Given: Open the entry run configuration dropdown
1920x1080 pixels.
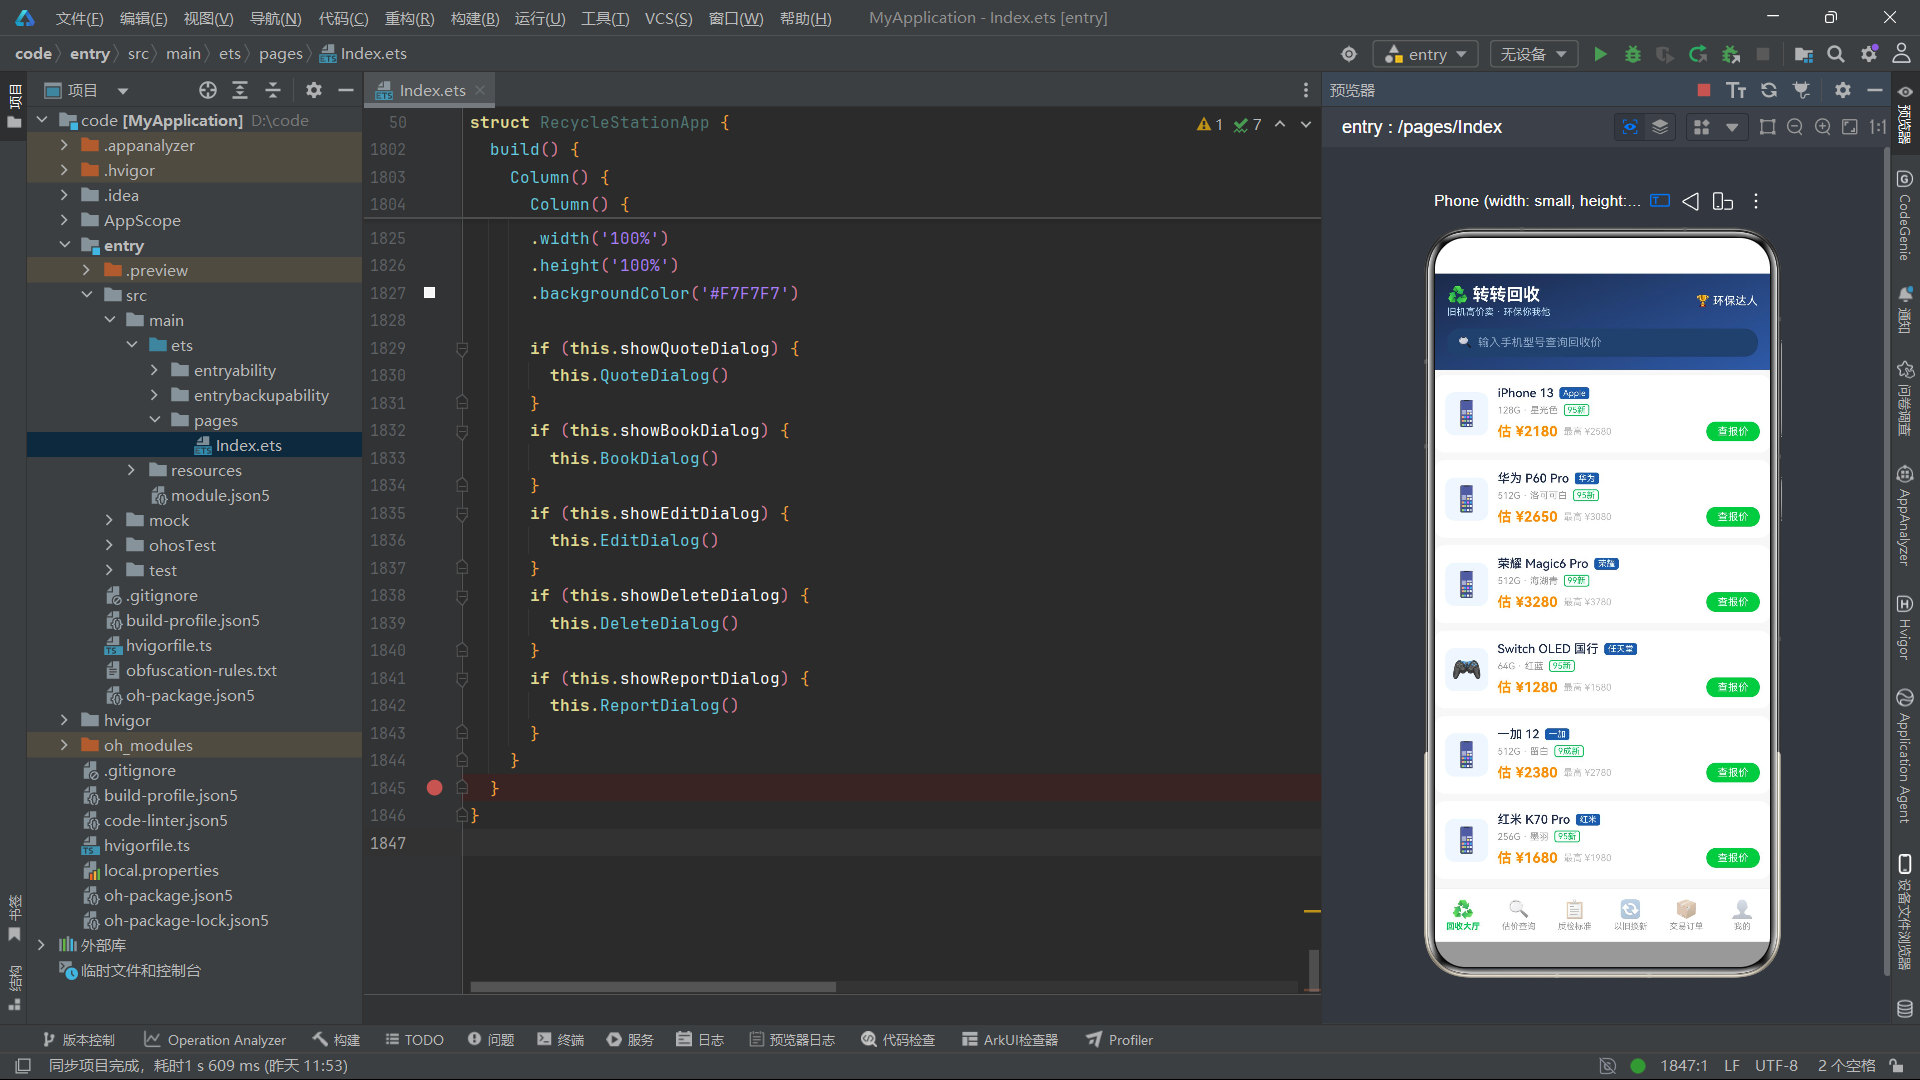Looking at the screenshot, I should [1426, 54].
